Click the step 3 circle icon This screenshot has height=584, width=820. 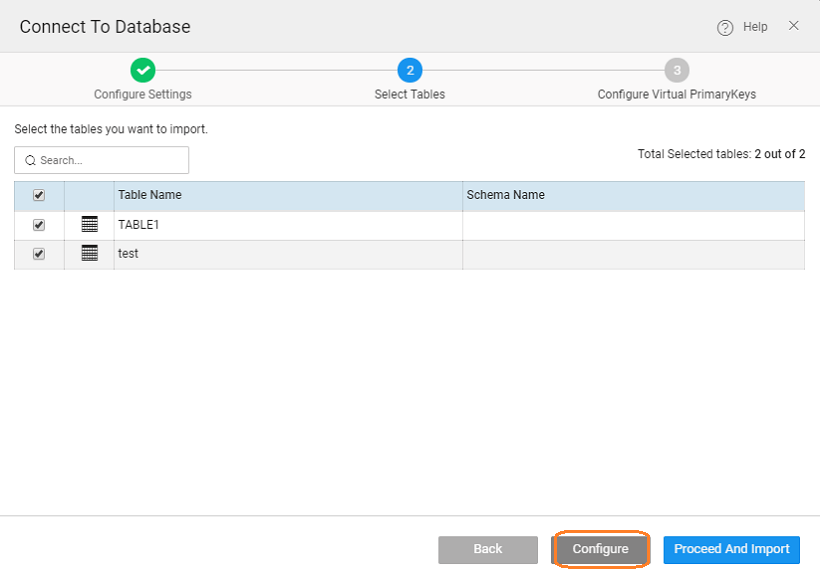click(677, 70)
